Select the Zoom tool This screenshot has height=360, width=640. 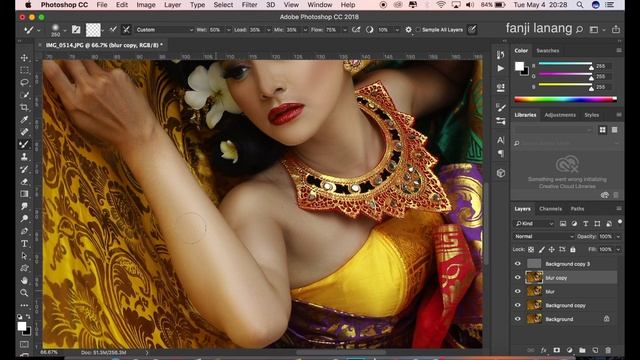click(x=24, y=293)
